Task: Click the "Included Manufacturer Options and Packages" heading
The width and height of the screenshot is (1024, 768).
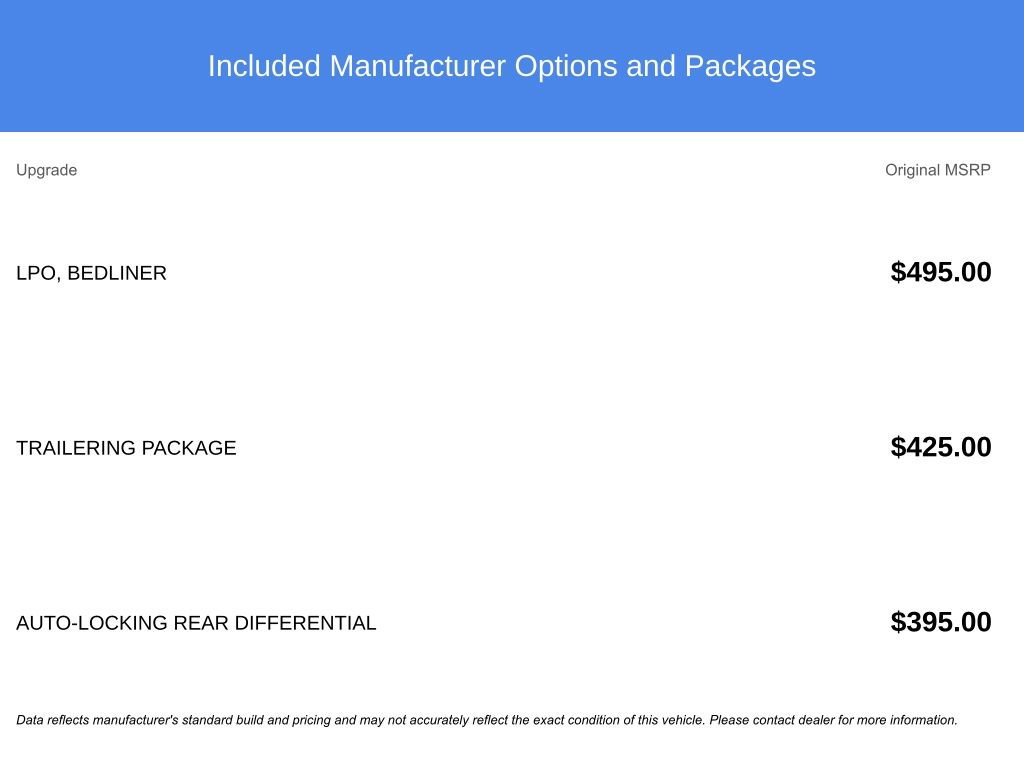Action: click(511, 66)
